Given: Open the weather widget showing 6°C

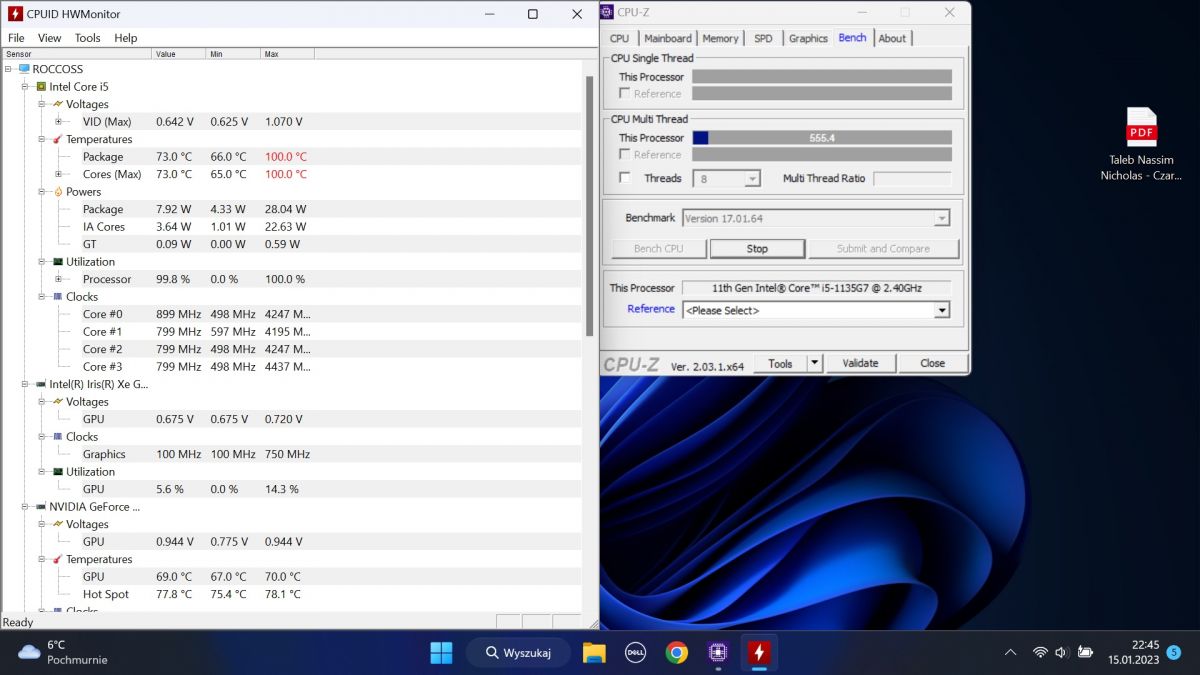Looking at the screenshot, I should pos(62,652).
